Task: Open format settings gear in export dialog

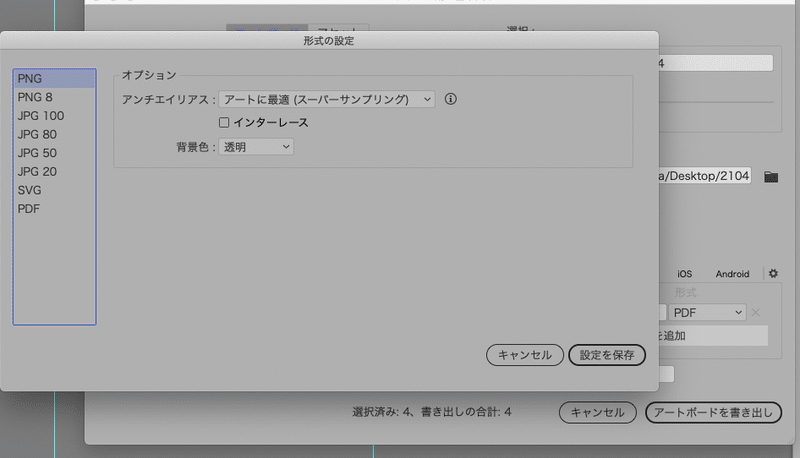Action: (773, 273)
